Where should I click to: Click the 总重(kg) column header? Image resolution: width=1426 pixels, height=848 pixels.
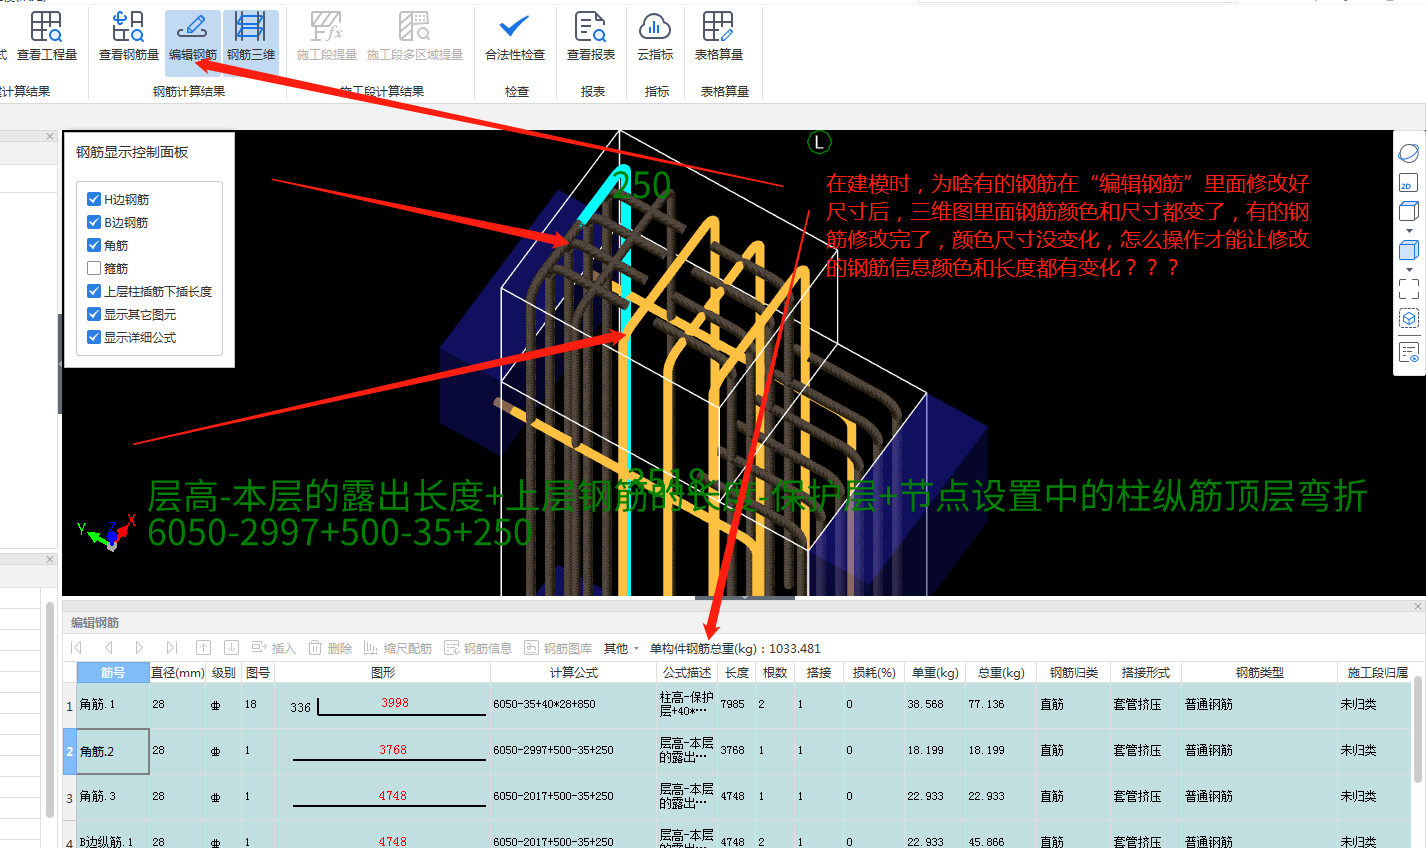pyautogui.click(x=1001, y=673)
